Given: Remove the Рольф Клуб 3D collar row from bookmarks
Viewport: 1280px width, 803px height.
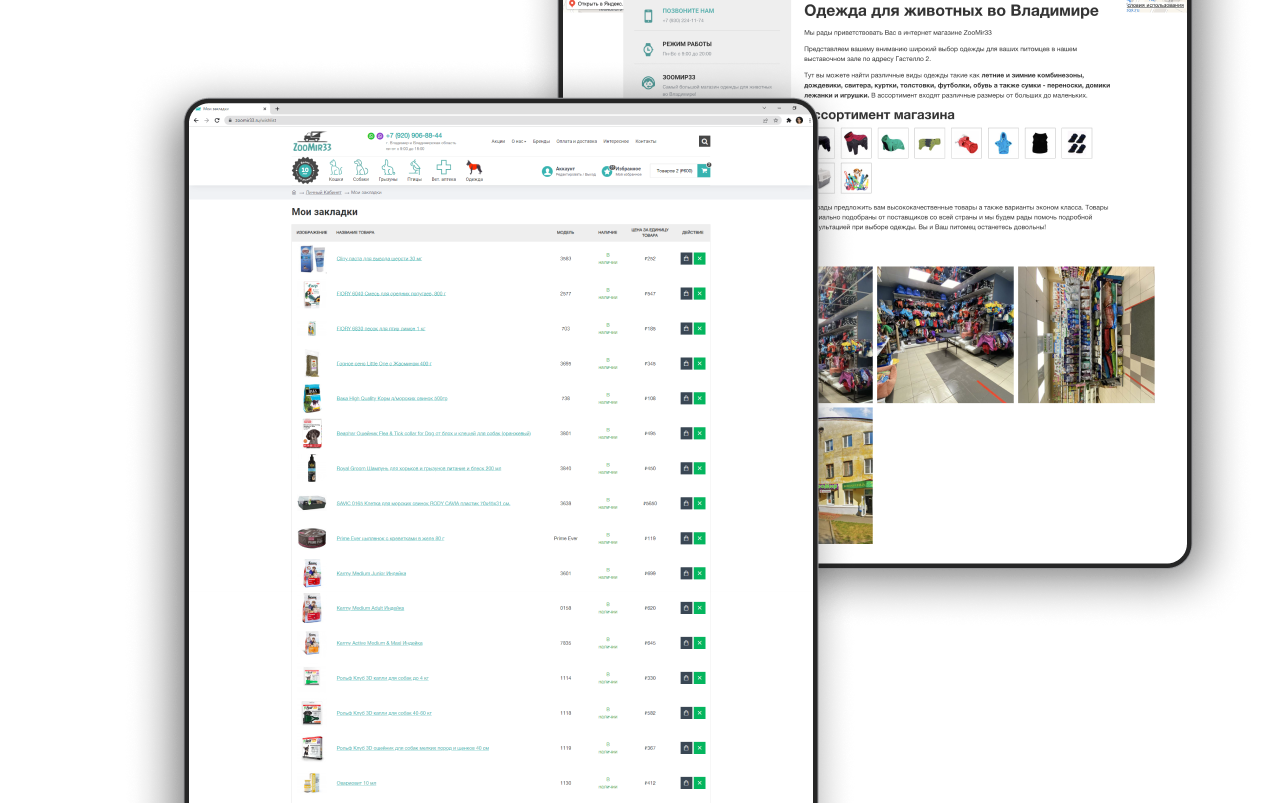Looking at the screenshot, I should click(700, 748).
